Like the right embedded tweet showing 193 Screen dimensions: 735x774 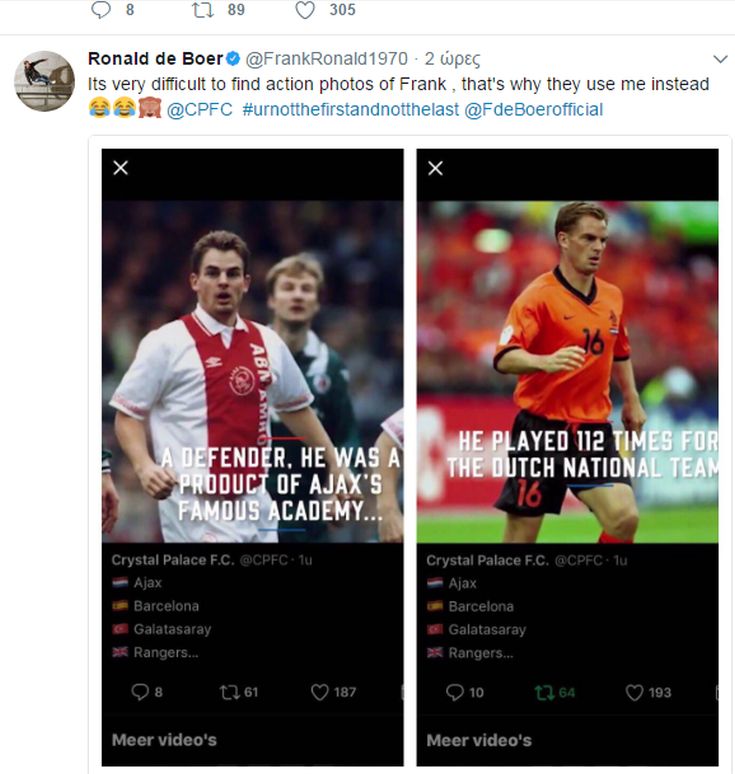pos(635,692)
